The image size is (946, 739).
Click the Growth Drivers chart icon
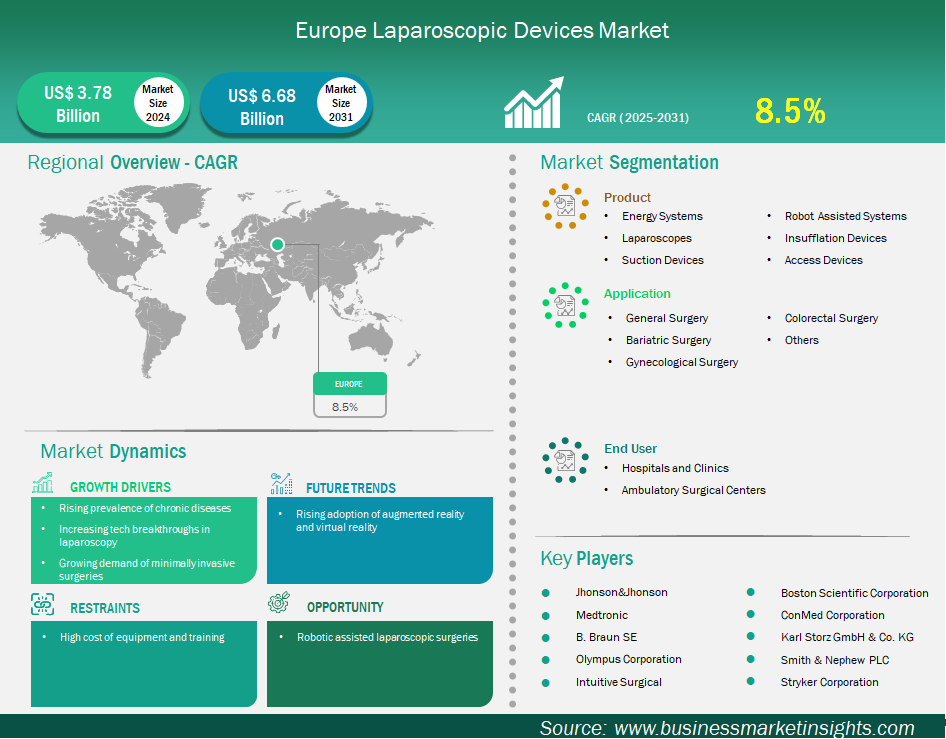[x=43, y=483]
